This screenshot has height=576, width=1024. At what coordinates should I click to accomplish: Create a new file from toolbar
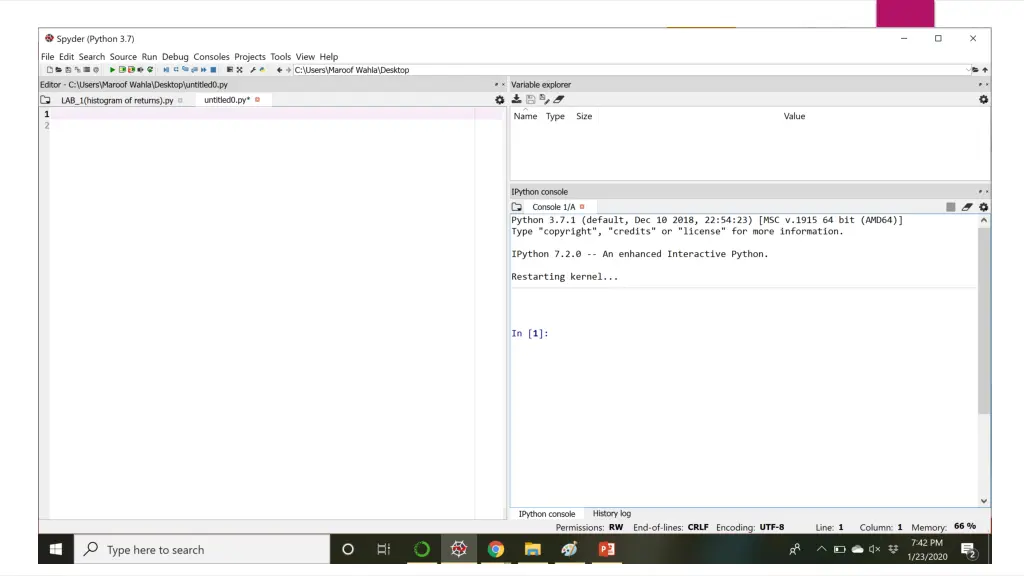click(50, 70)
